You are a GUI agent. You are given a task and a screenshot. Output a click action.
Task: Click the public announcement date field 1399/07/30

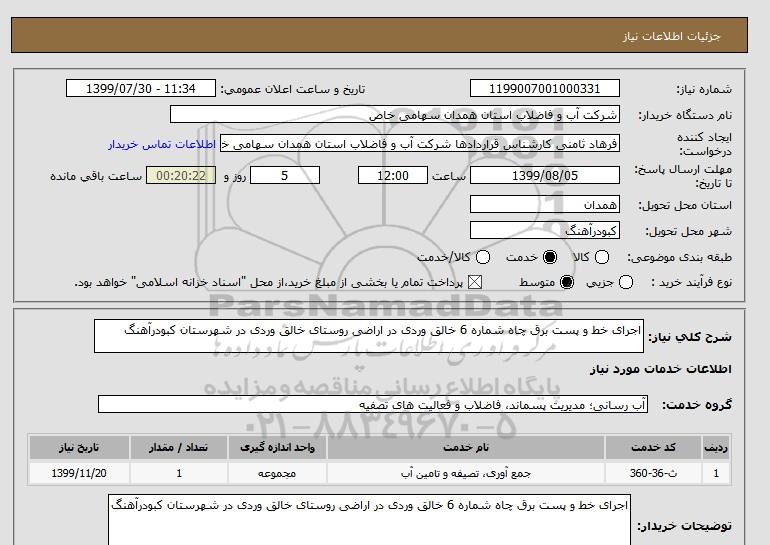pyautogui.click(x=140, y=89)
